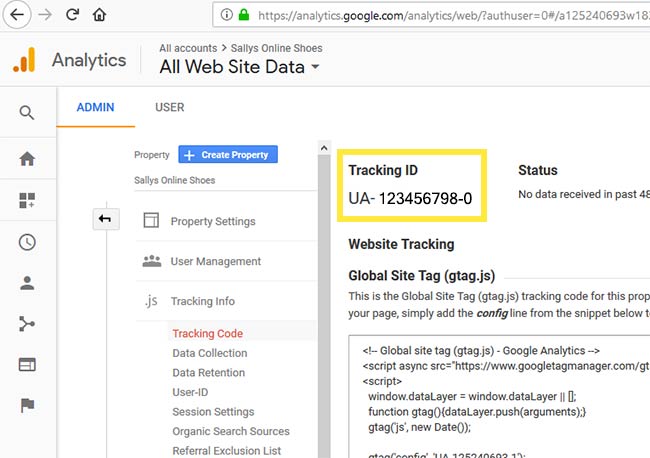Open site information icon in address bar
Viewport: 650px width, 458px height.
226,15
